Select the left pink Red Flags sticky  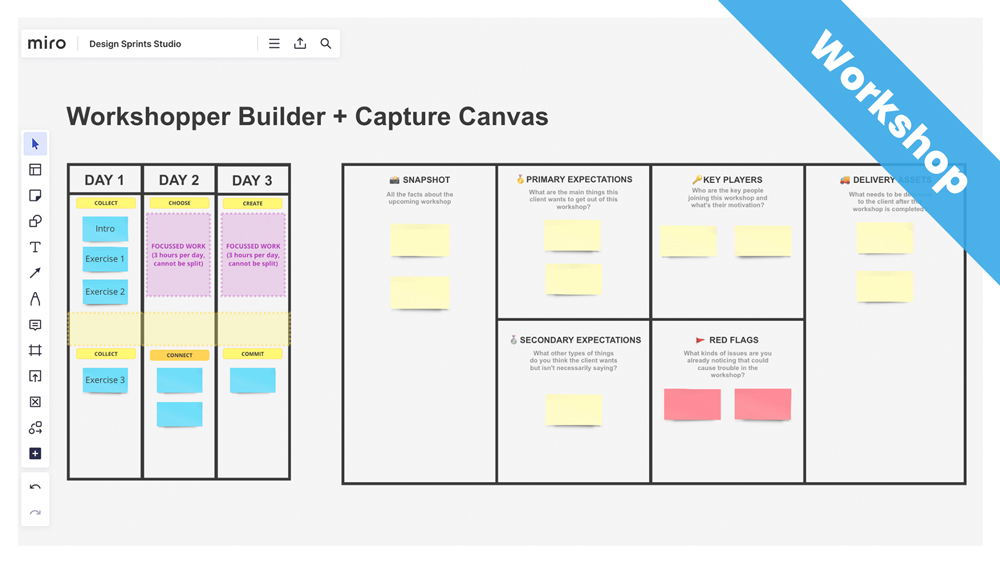point(692,404)
